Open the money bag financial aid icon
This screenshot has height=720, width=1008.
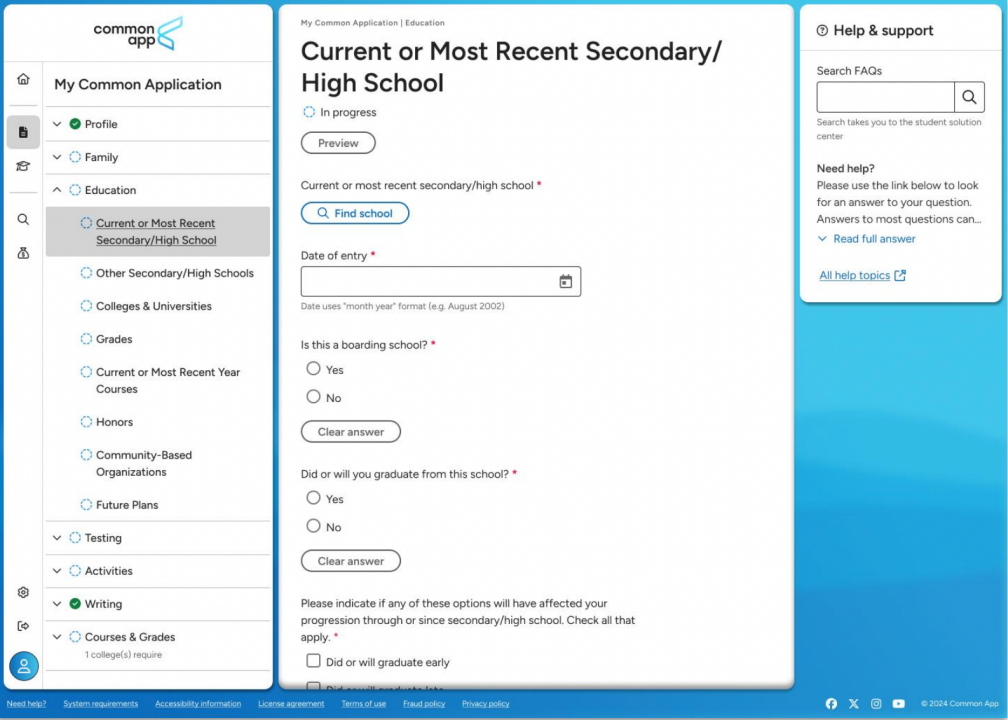(23, 253)
